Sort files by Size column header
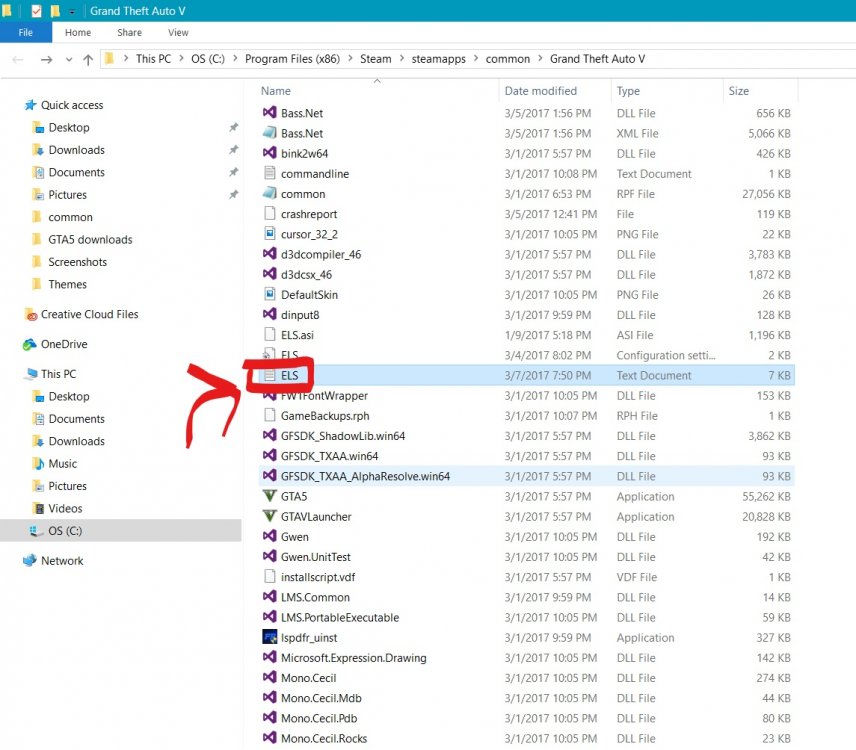Viewport: 856px width, 750px height. [739, 91]
